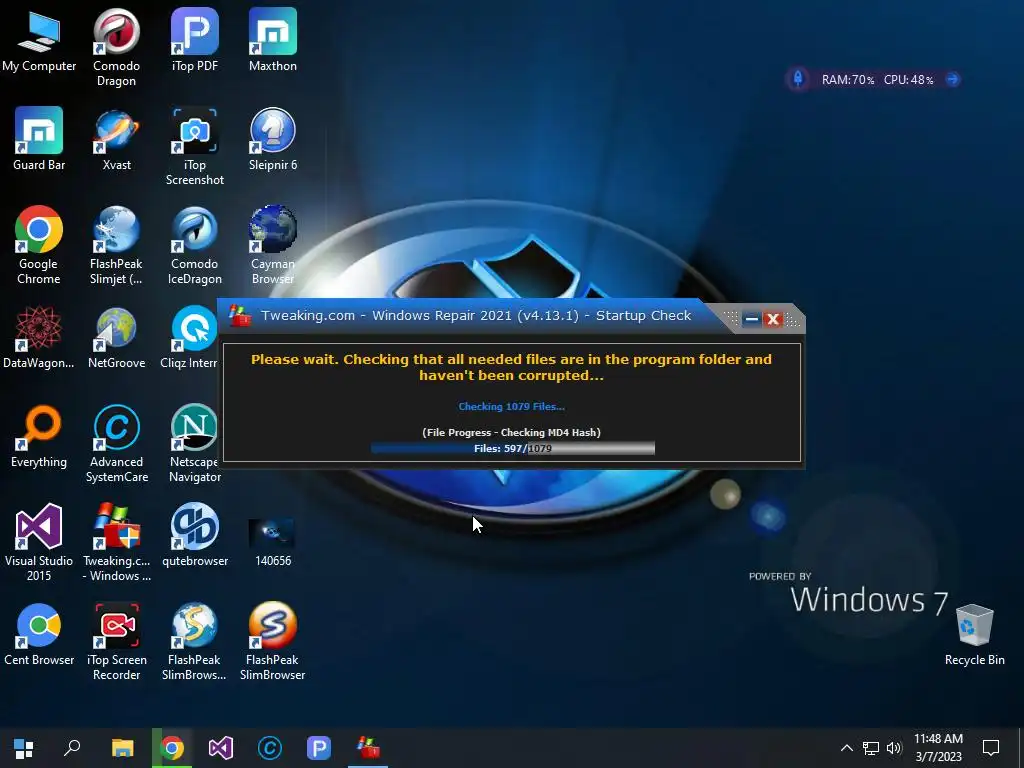Click the Files 597/1079 progress bar
This screenshot has height=768, width=1024.
(513, 448)
